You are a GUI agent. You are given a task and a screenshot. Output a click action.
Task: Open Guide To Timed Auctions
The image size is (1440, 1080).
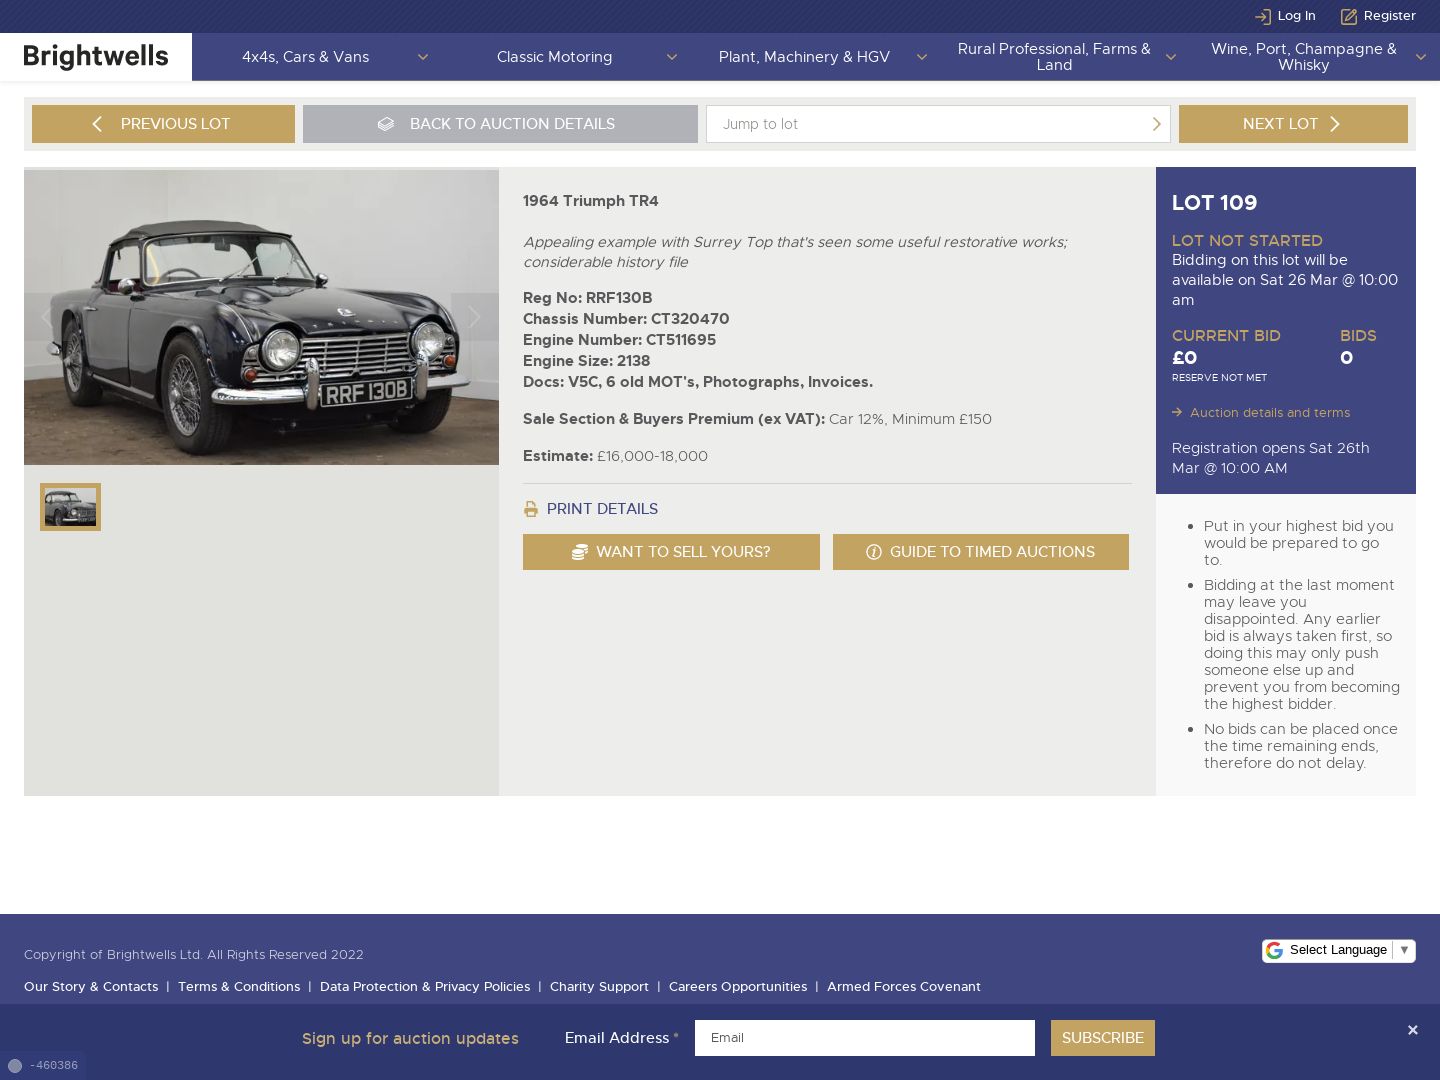[x=981, y=552]
